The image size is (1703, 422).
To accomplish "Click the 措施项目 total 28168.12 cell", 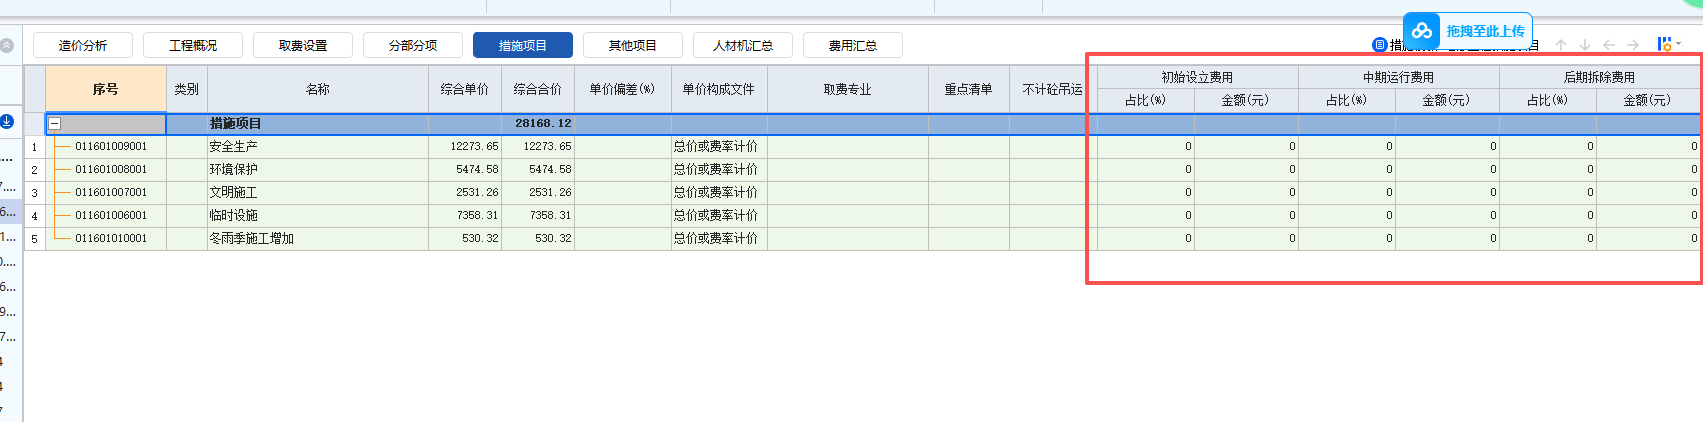I will pos(538,124).
